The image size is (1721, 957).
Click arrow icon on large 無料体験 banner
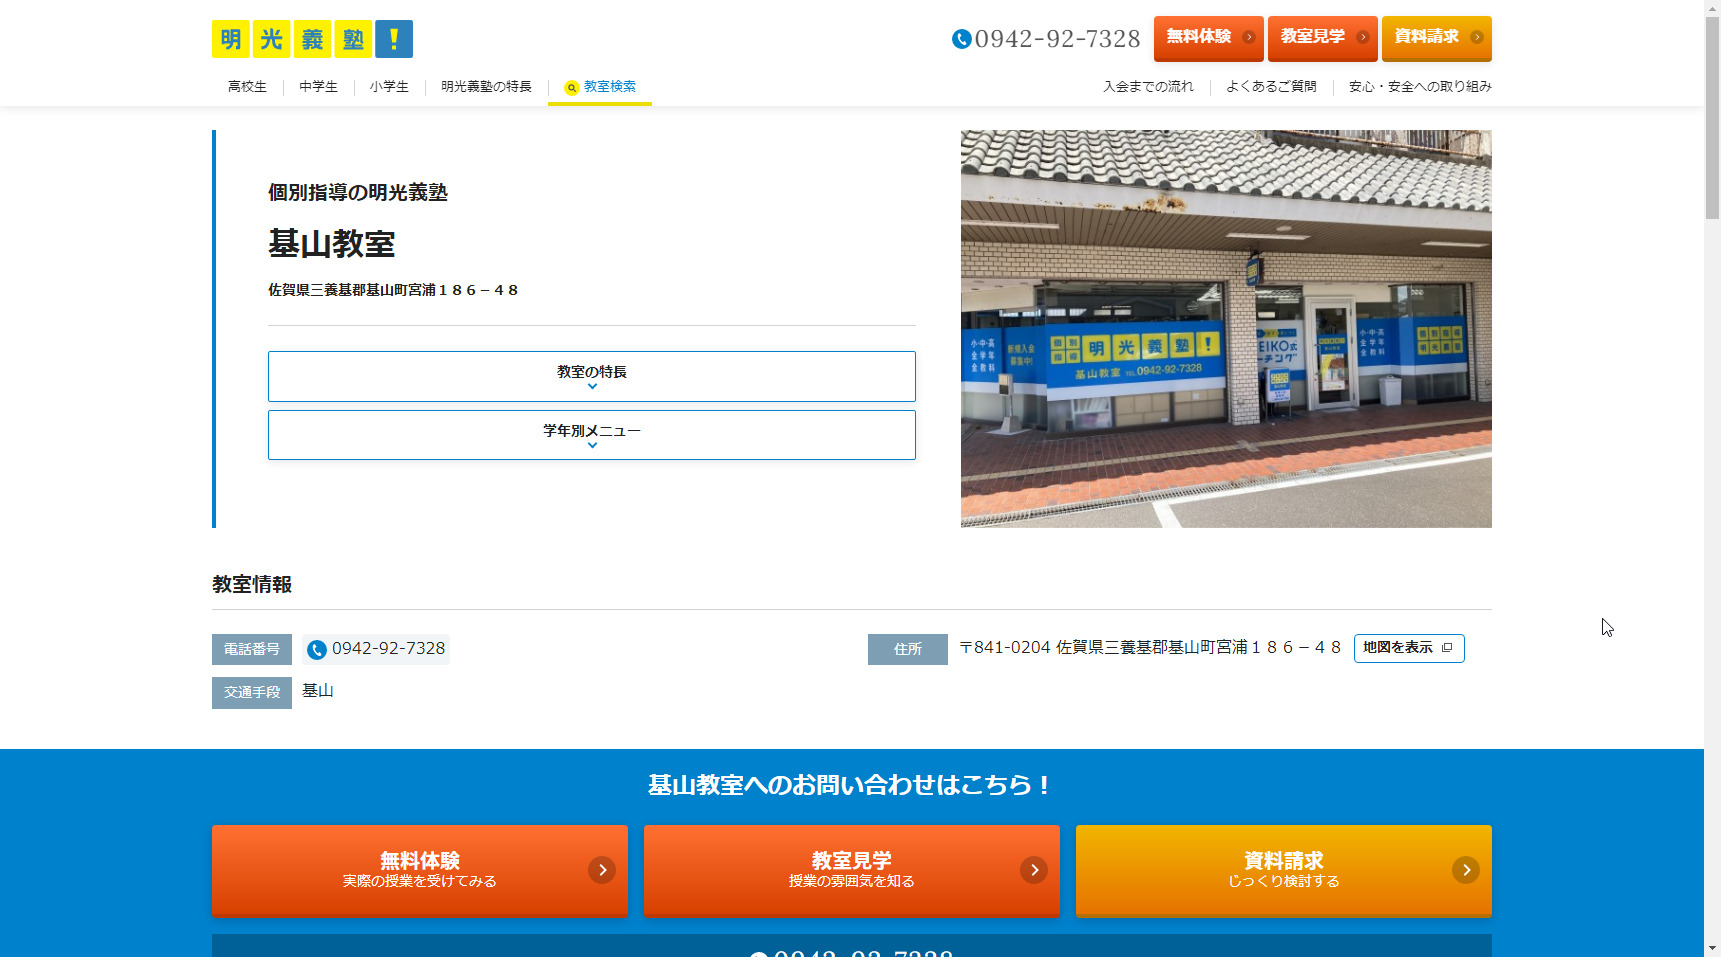click(602, 870)
